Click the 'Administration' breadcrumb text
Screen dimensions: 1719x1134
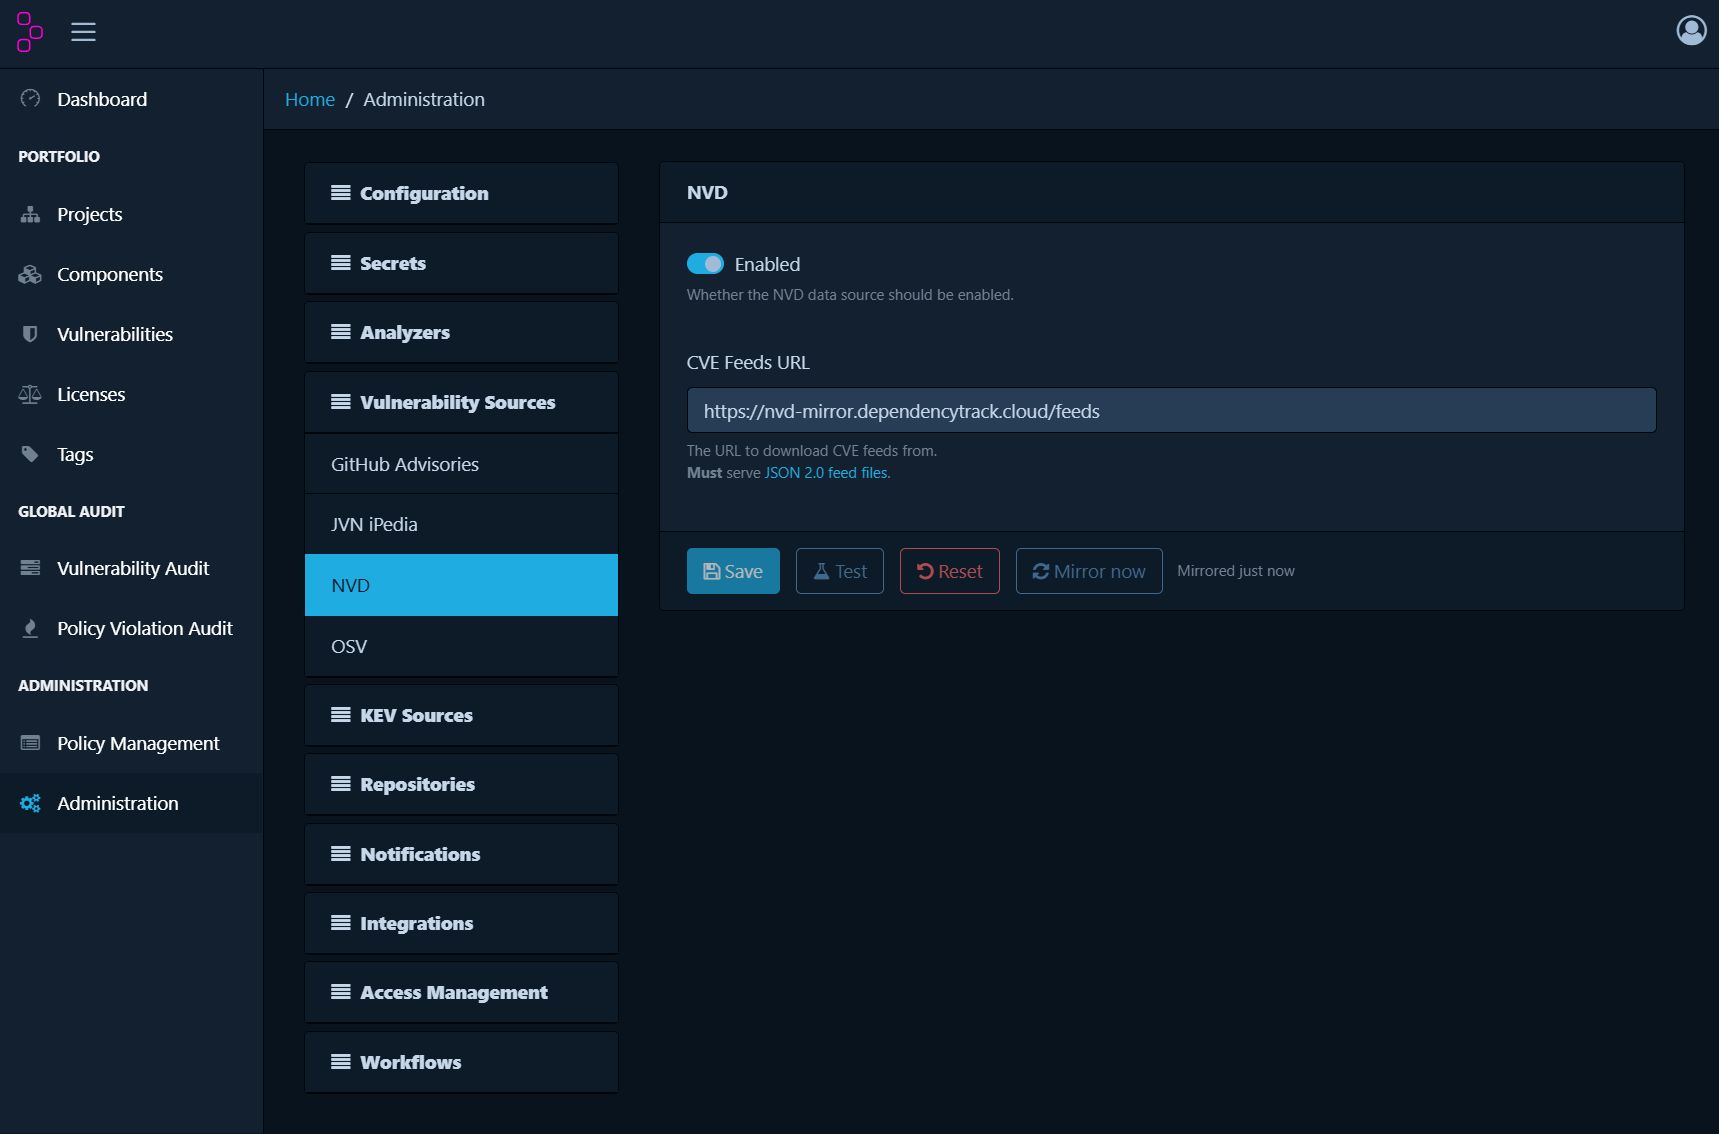tap(424, 99)
